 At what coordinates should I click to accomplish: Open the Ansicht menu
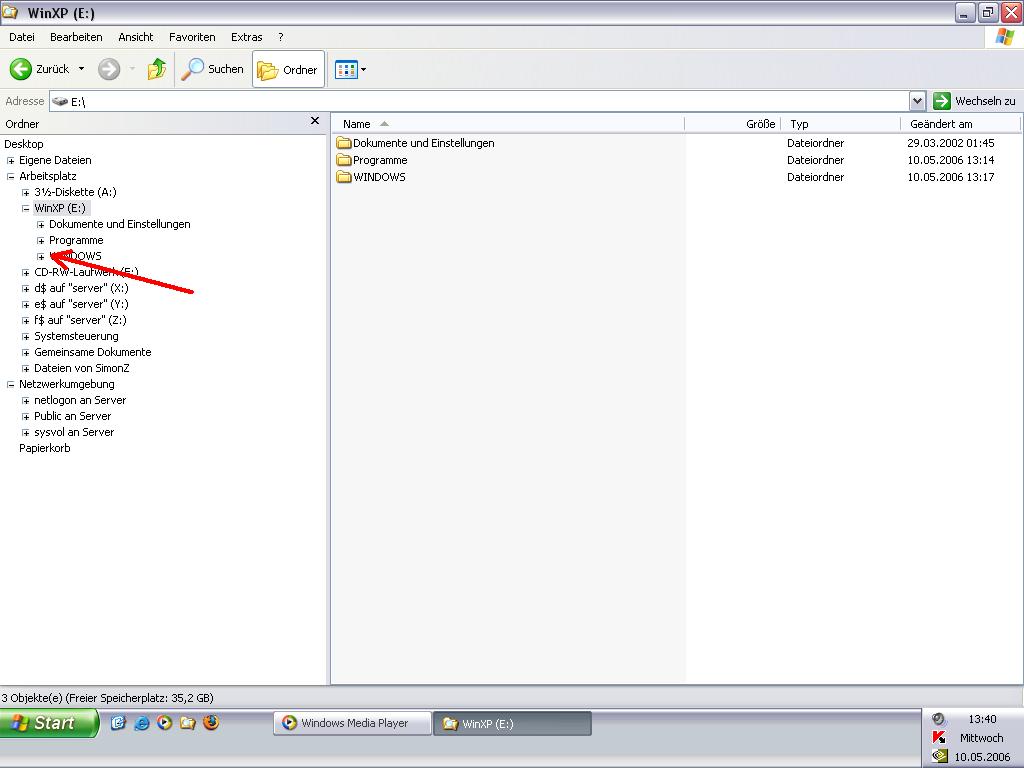(135, 37)
